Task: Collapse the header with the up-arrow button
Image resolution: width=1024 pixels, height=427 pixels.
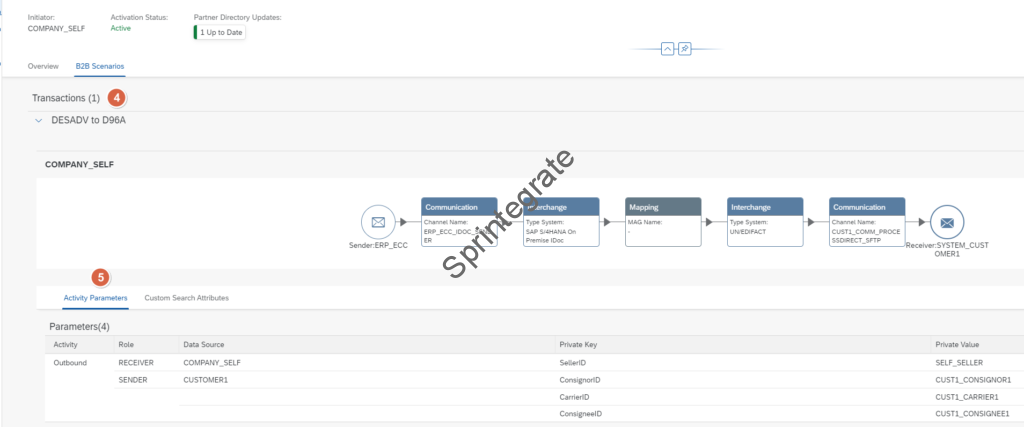Action: [x=668, y=49]
